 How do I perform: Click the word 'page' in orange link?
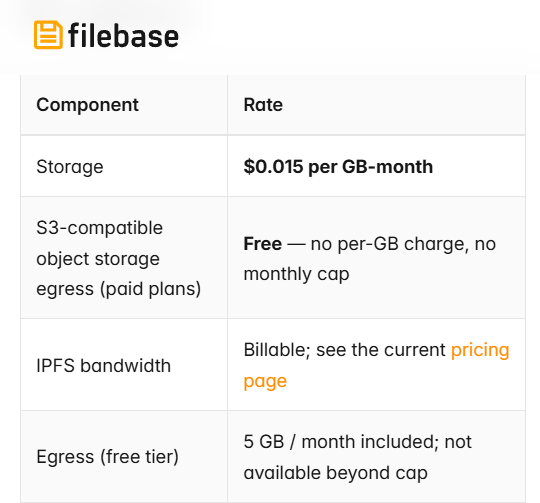265,381
